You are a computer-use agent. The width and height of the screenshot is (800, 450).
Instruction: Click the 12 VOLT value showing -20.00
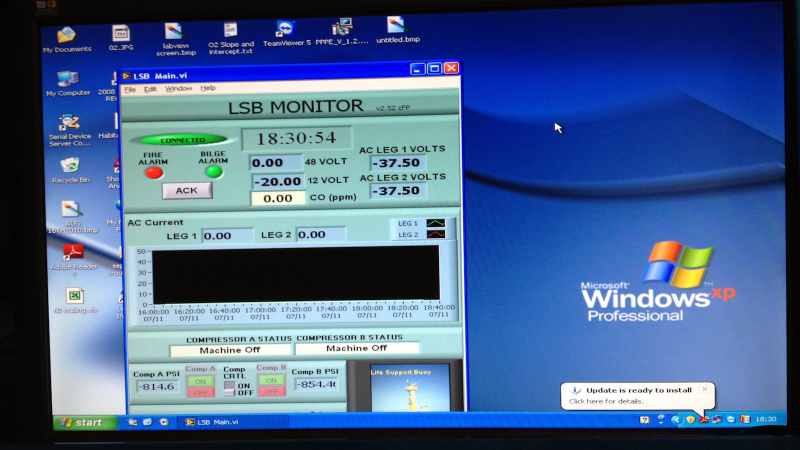pyautogui.click(x=278, y=181)
